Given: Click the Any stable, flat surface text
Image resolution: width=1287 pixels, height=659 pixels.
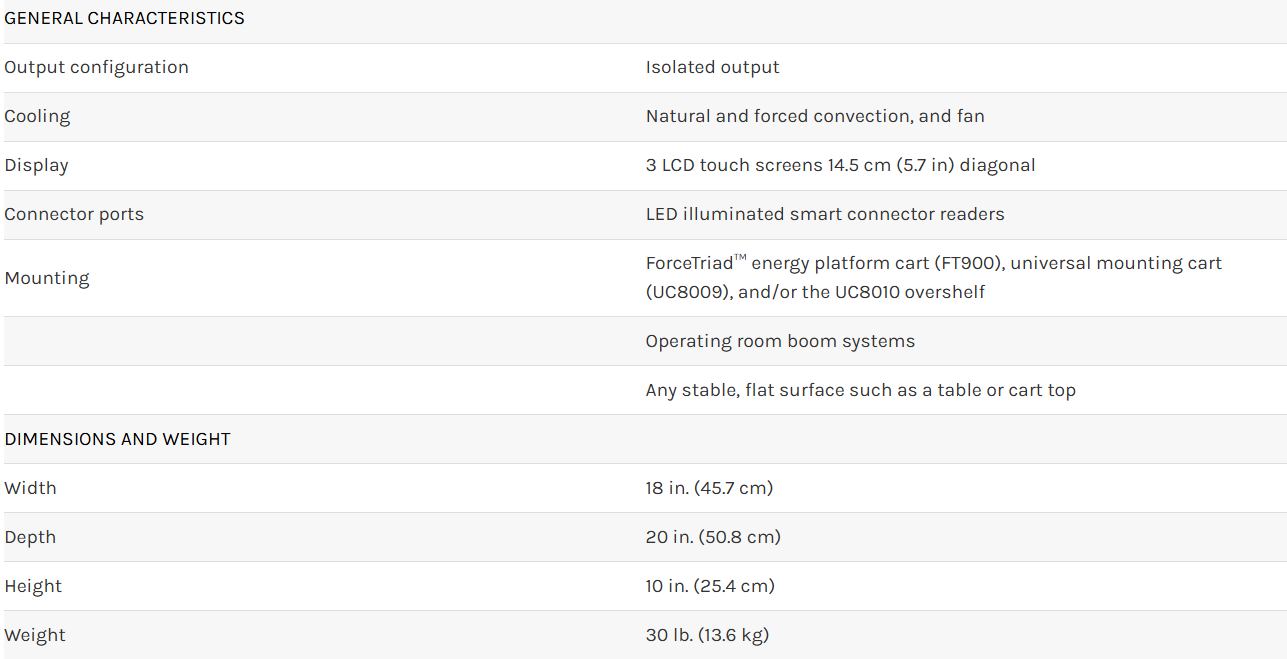Looking at the screenshot, I should pyautogui.click(x=860, y=390).
